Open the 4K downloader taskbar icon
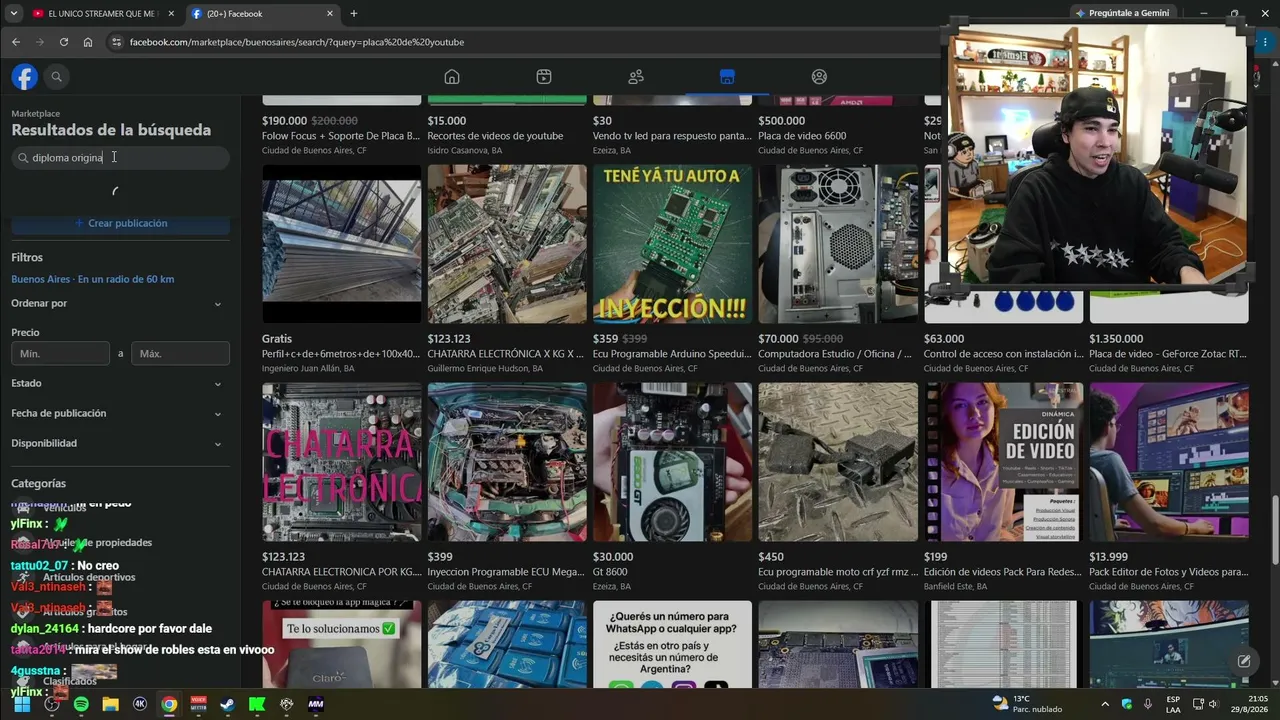The image size is (1280, 720). pyautogui.click(x=140, y=704)
